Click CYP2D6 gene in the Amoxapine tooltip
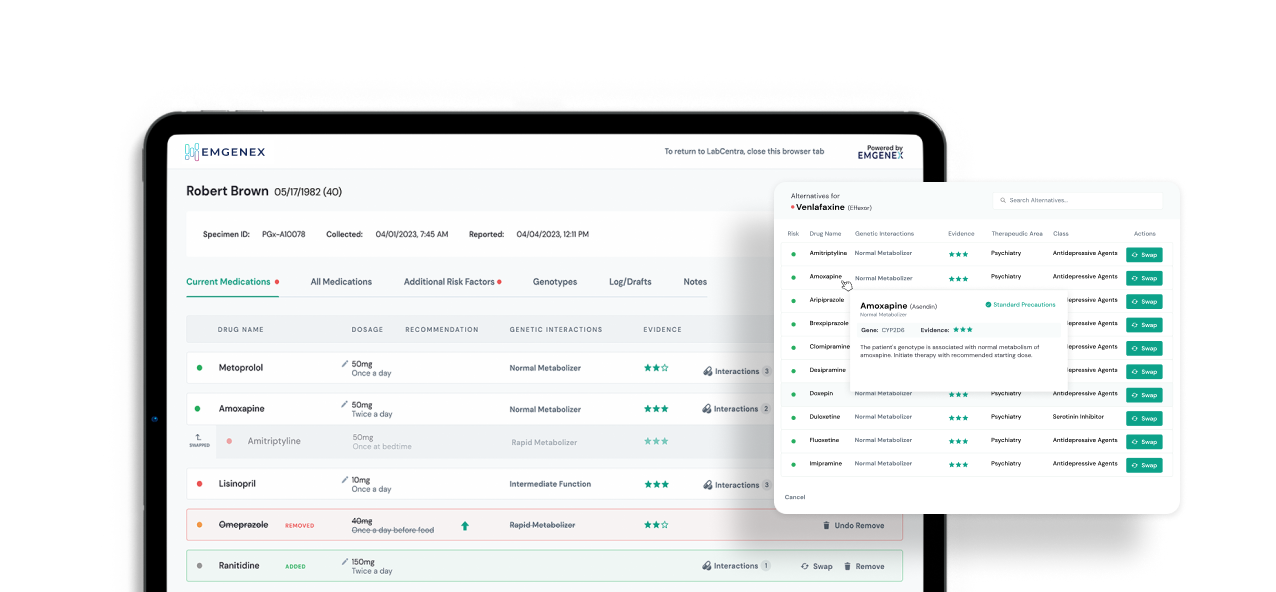Viewport: 1276px width, 592px height. tap(892, 329)
